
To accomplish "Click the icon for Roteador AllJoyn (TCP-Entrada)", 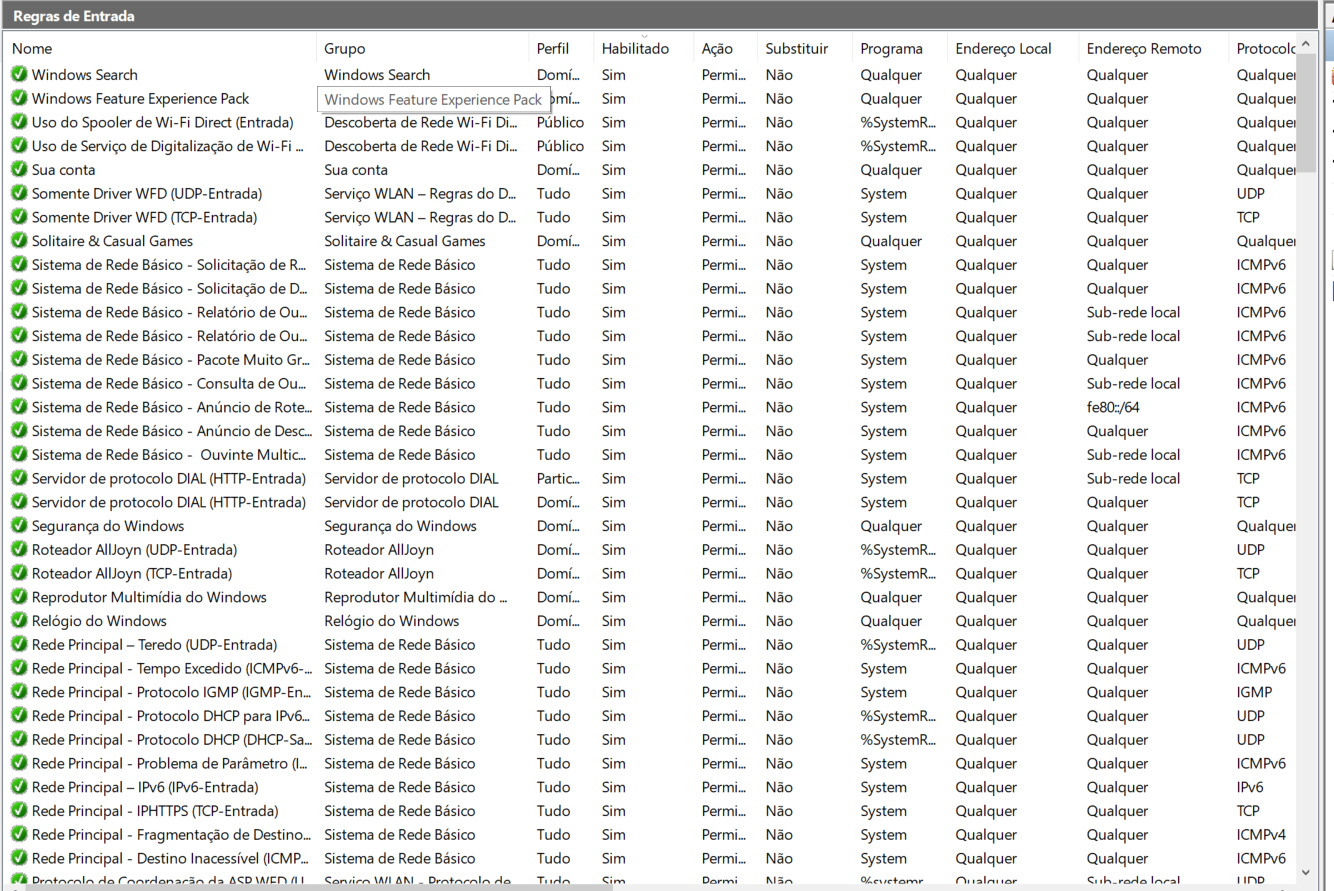I will coord(19,573).
